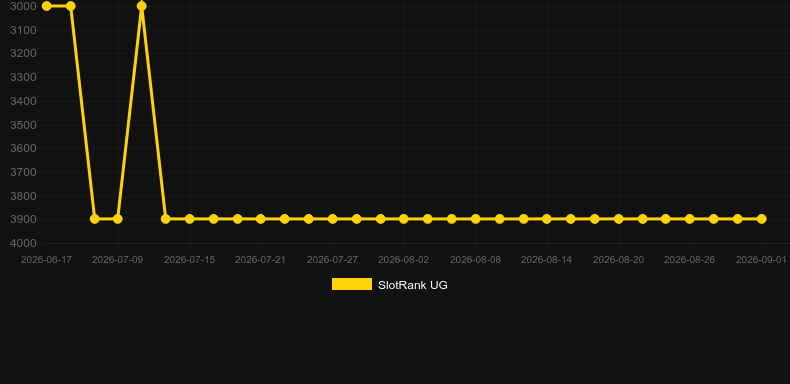Screen dimensions: 790x384
Task: Click the 3900 y-axis label
Action: click(24, 220)
